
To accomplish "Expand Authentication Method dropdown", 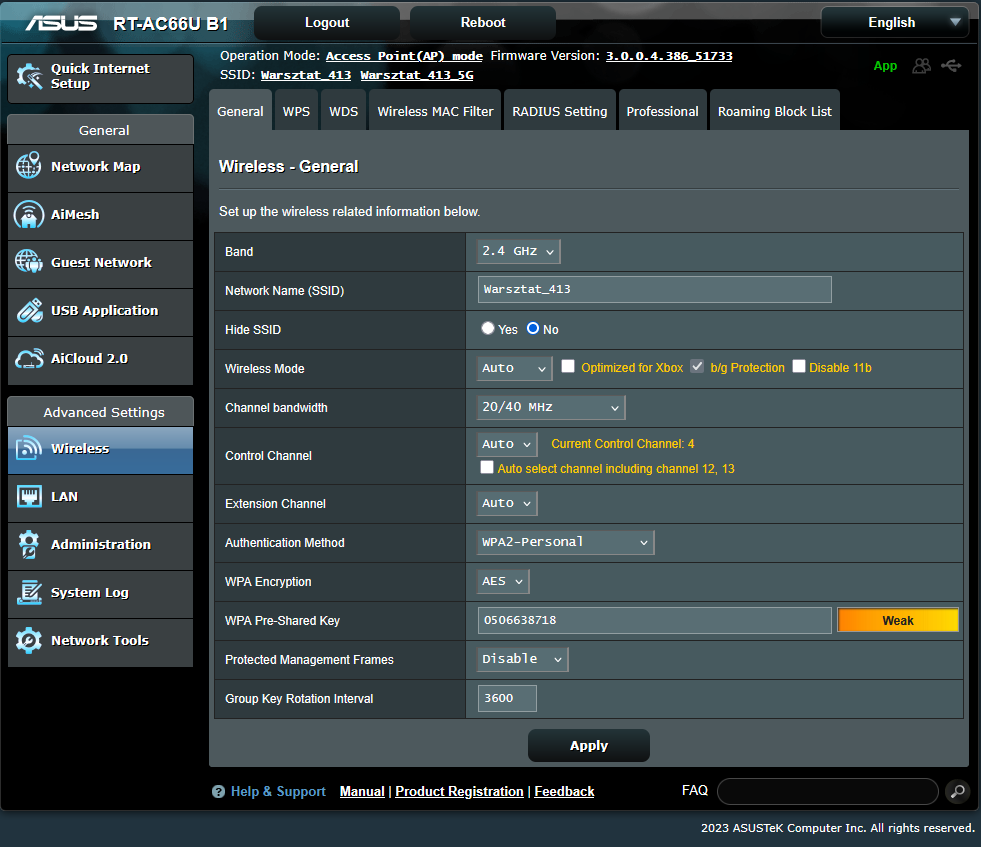I will (x=566, y=542).
